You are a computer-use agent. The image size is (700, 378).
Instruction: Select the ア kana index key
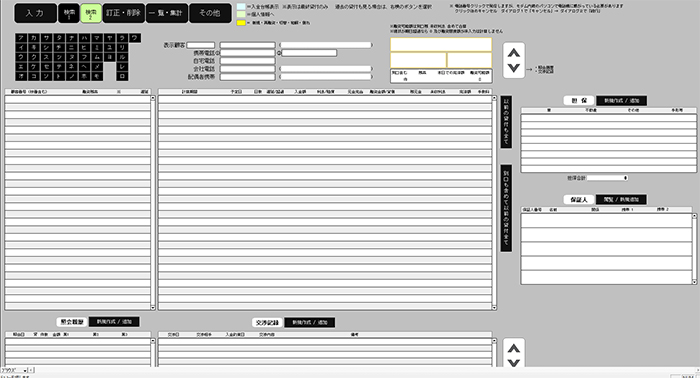pos(21,38)
